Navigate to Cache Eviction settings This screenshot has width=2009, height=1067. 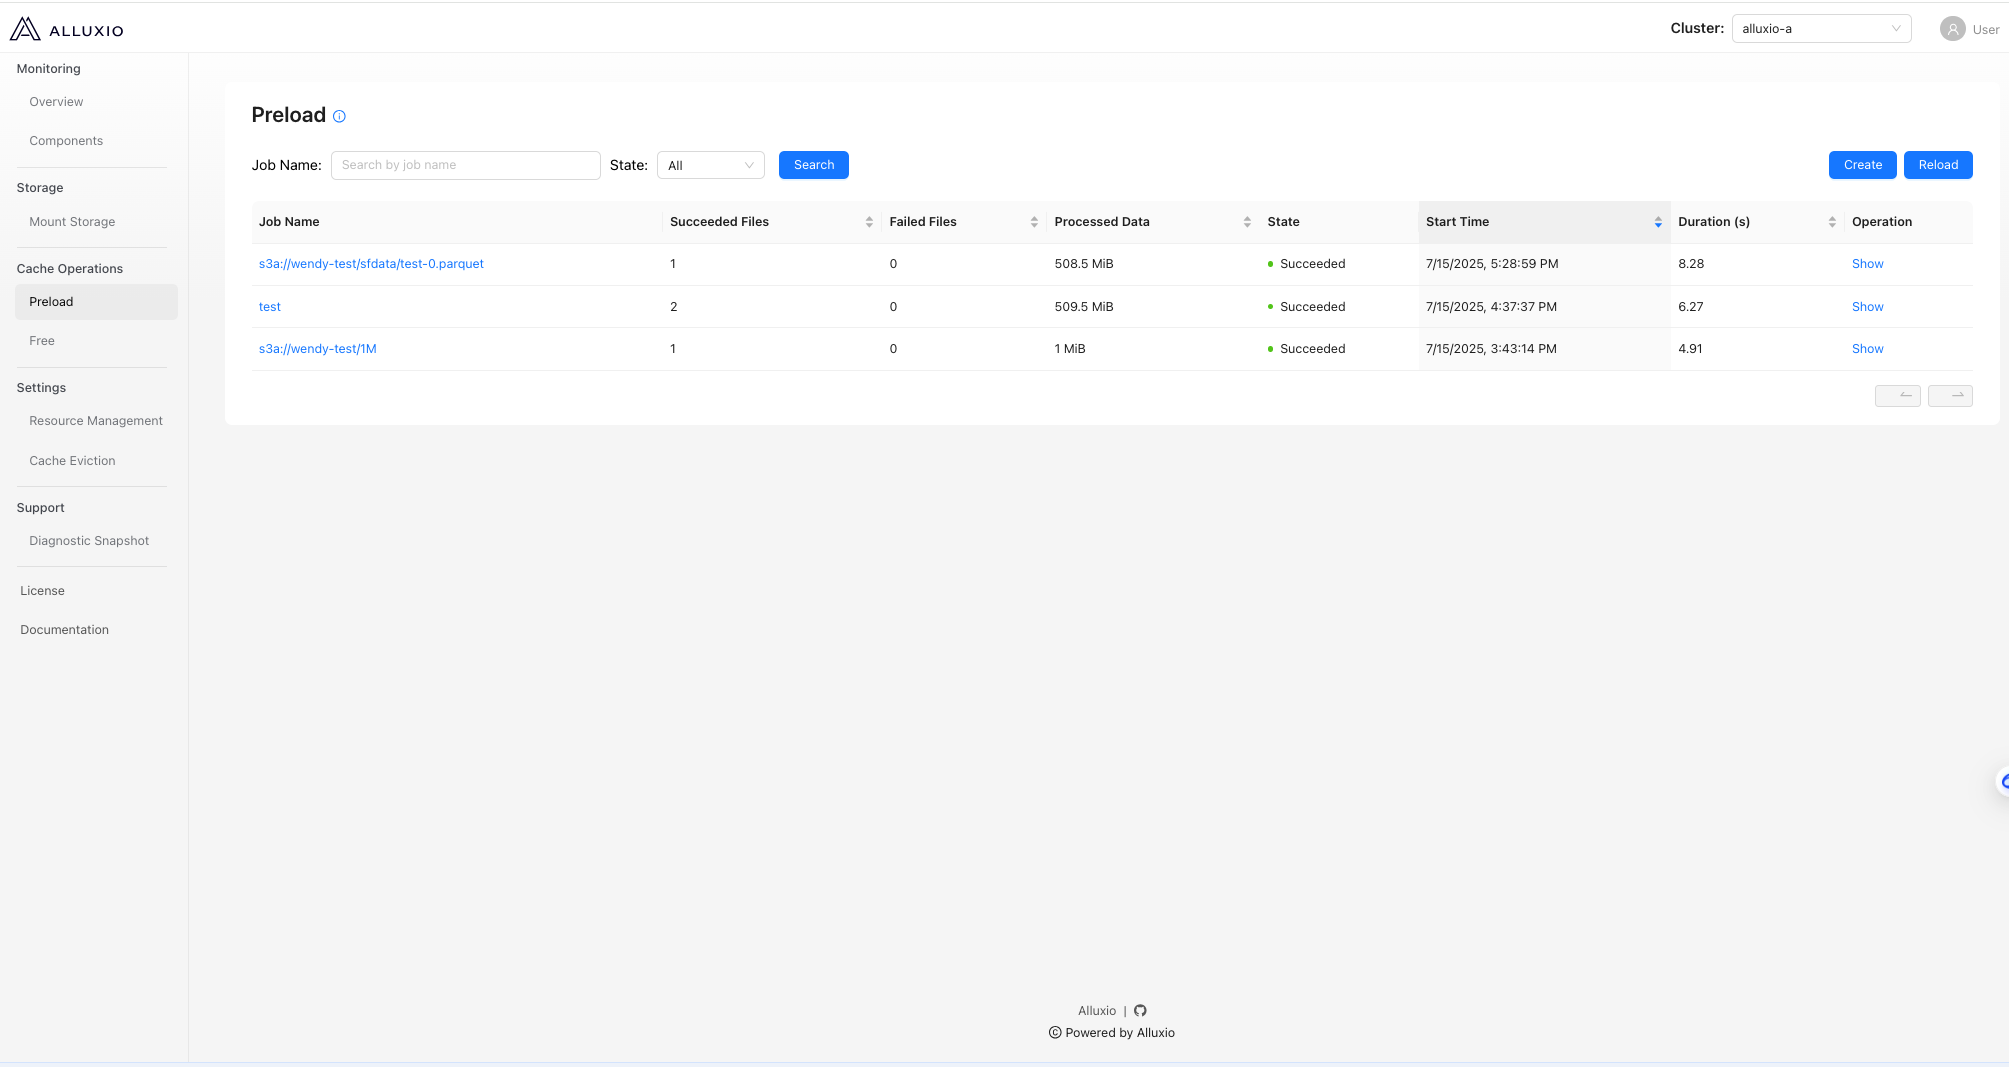72,461
